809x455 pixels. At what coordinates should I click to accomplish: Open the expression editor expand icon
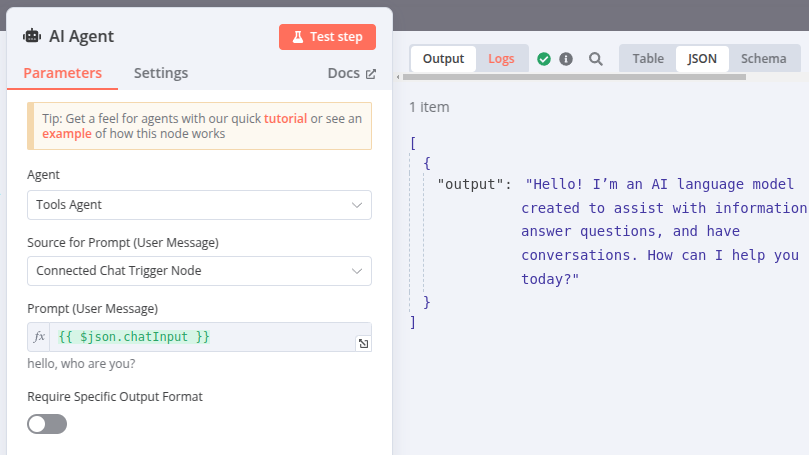(x=363, y=343)
